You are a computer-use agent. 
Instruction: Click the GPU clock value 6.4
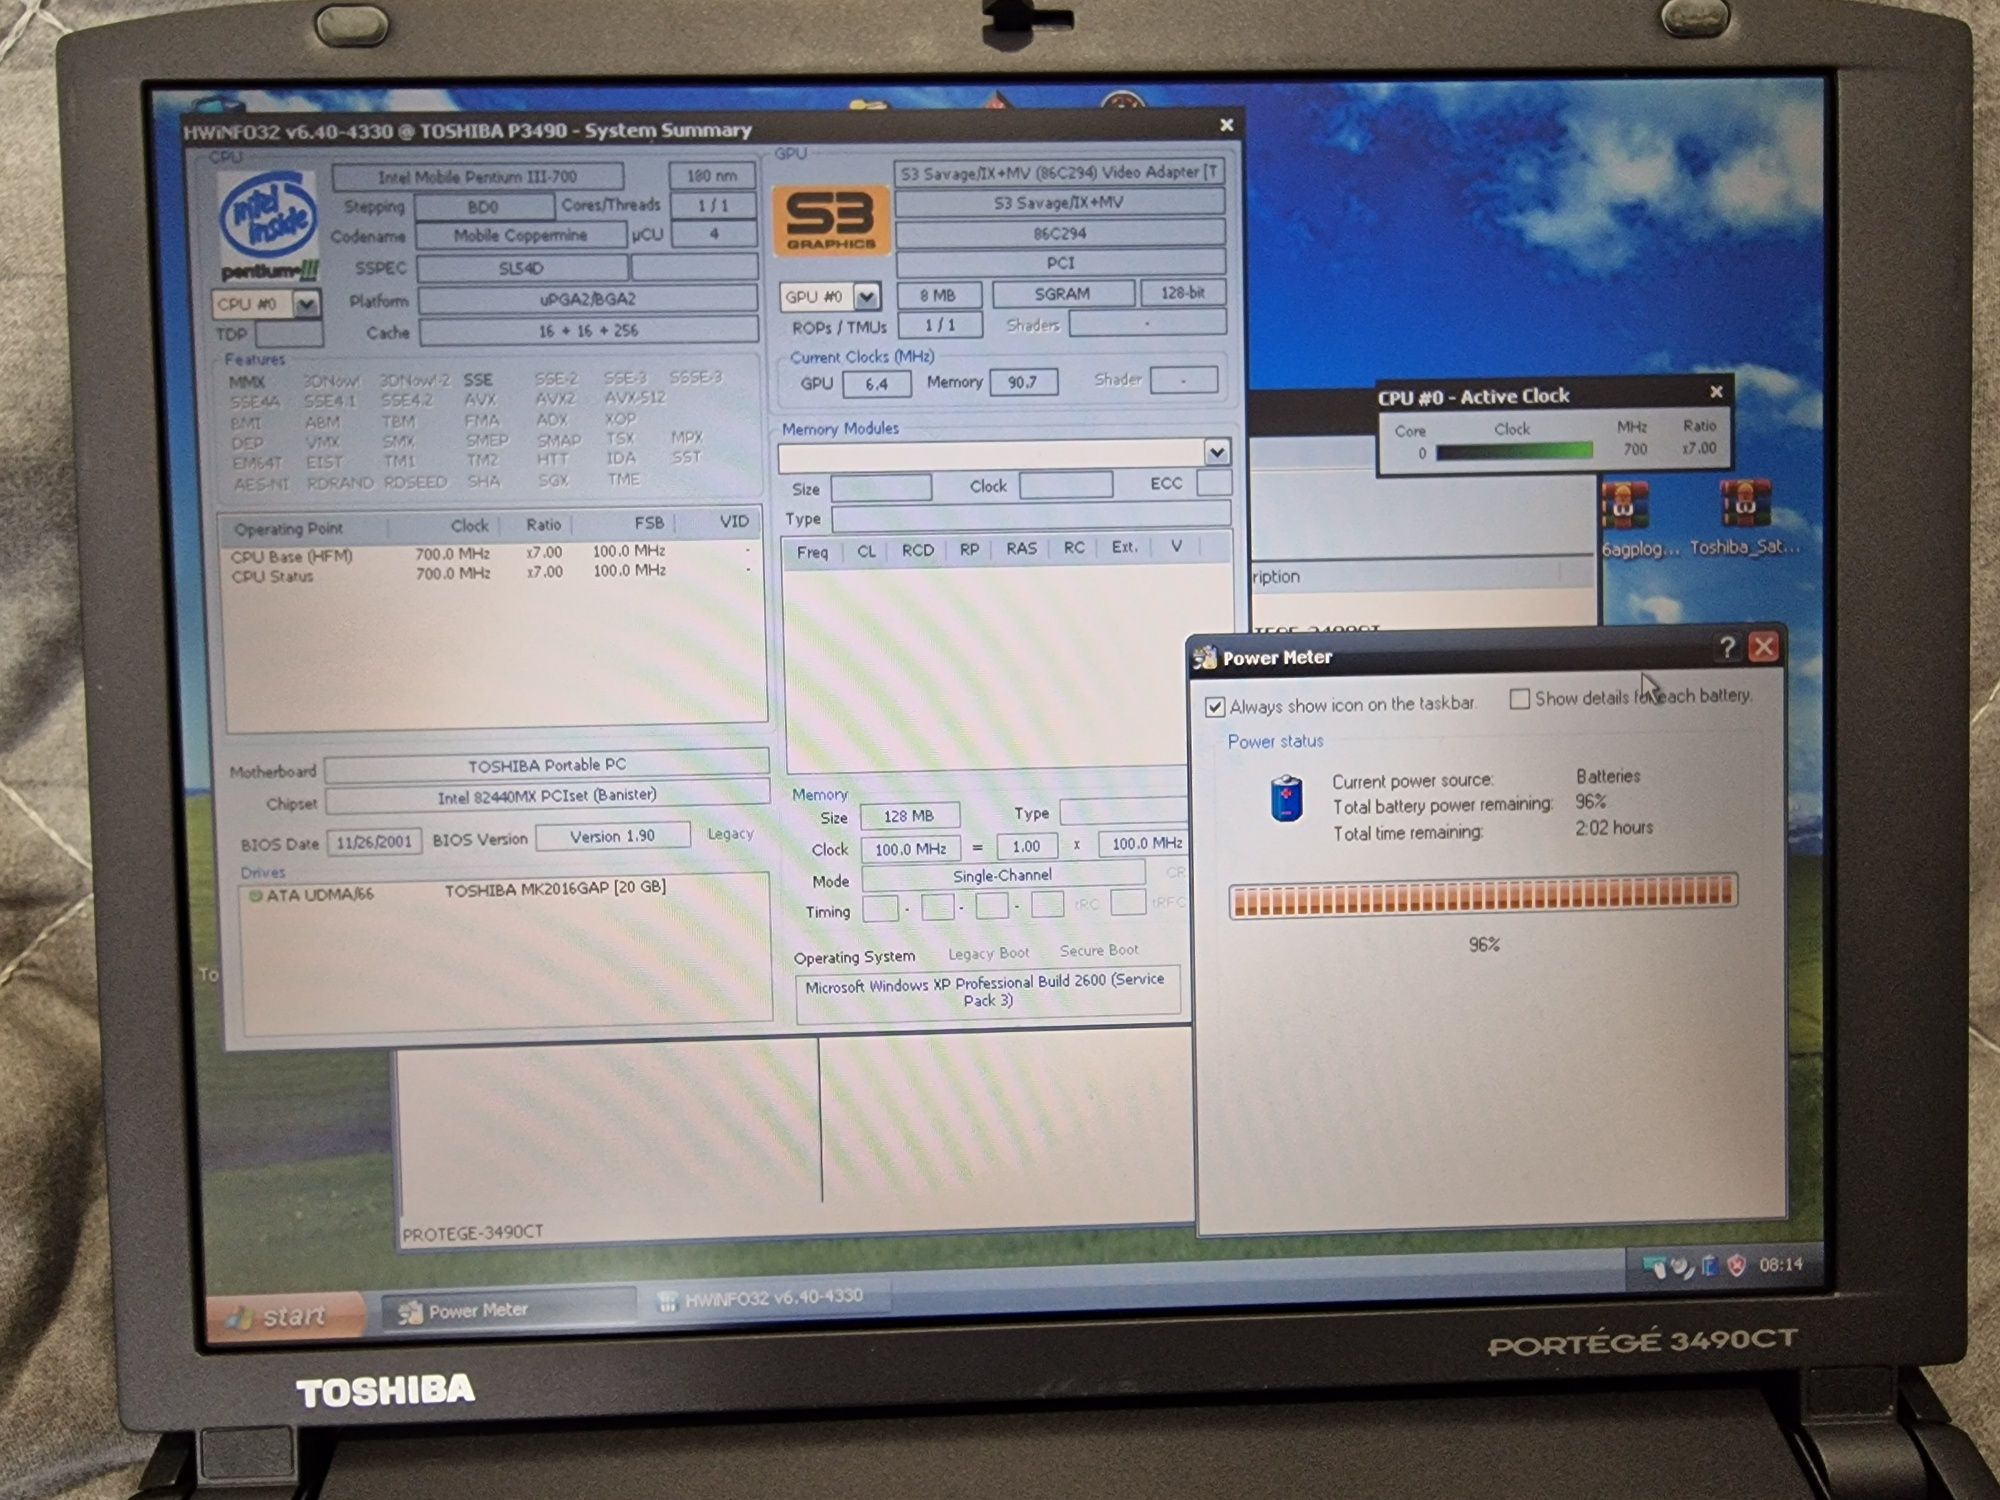[877, 384]
